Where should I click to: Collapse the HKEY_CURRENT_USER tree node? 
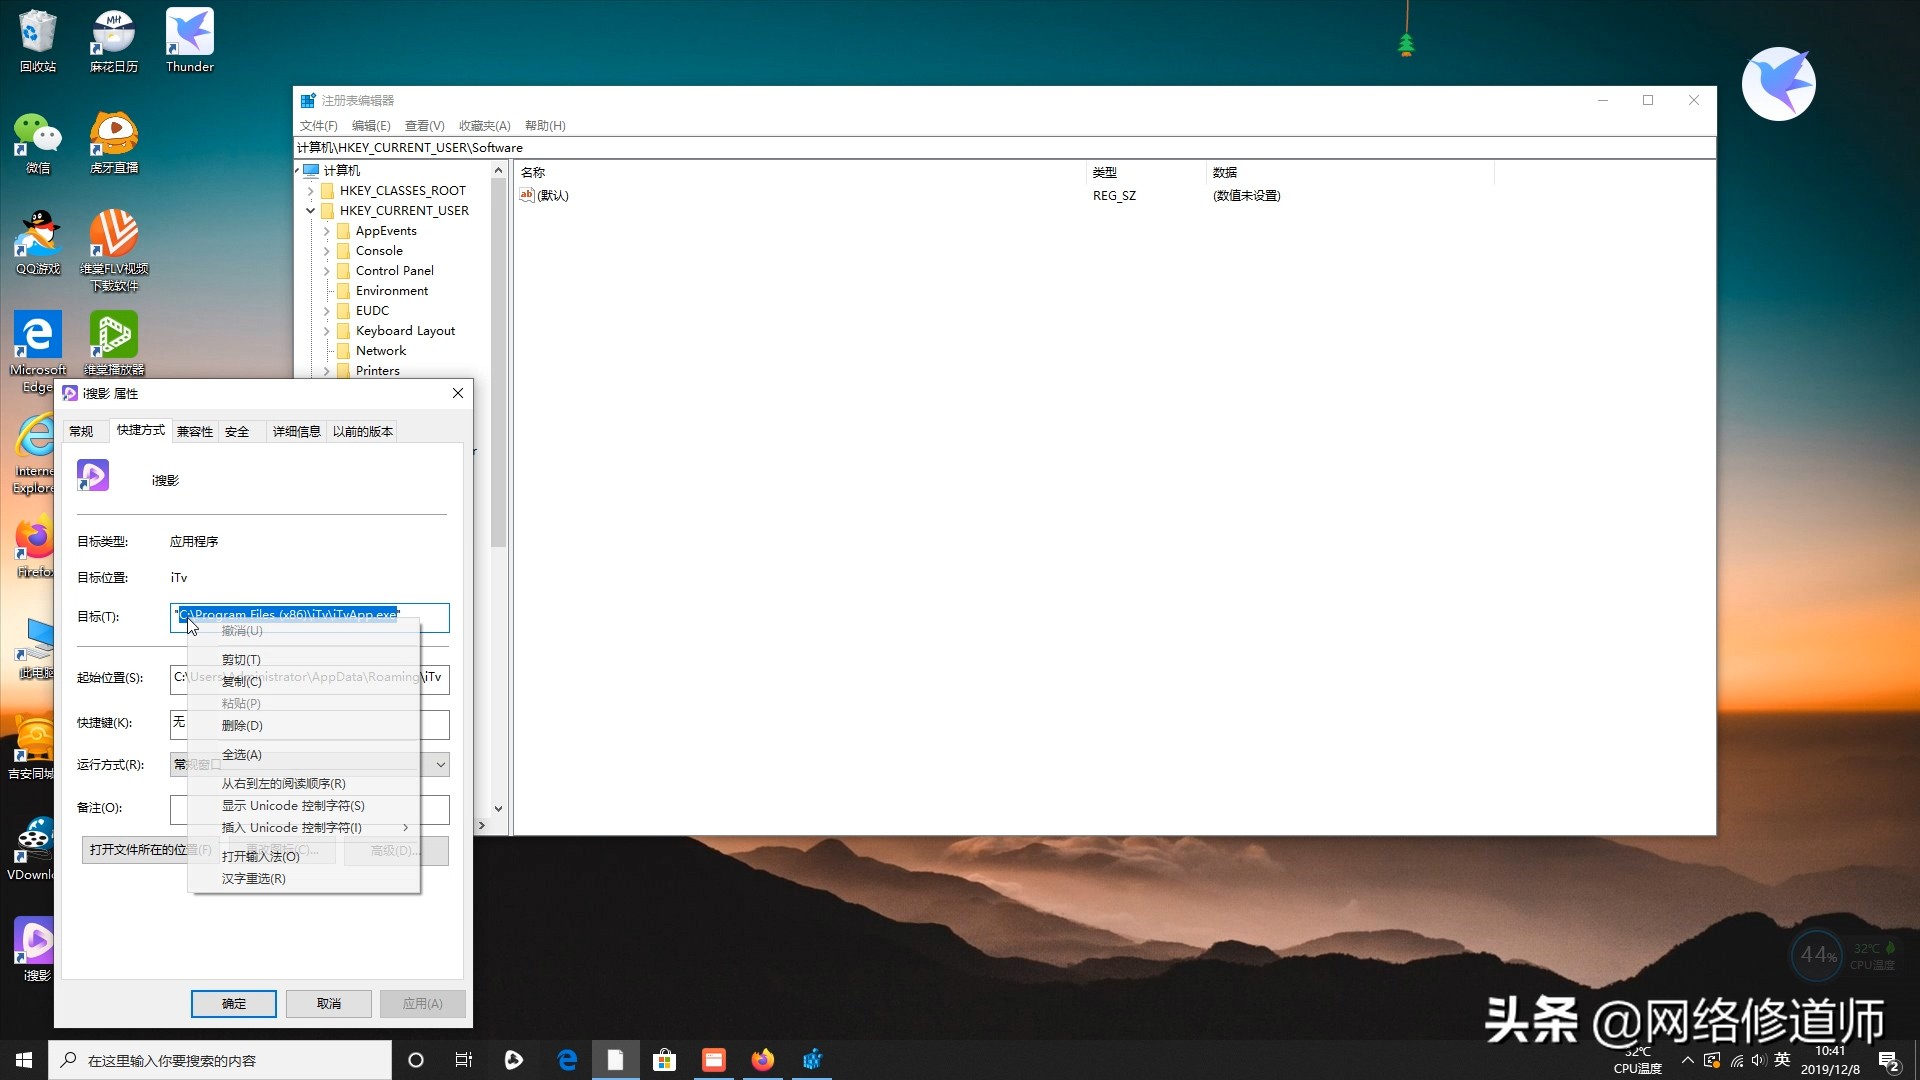pyautogui.click(x=311, y=210)
